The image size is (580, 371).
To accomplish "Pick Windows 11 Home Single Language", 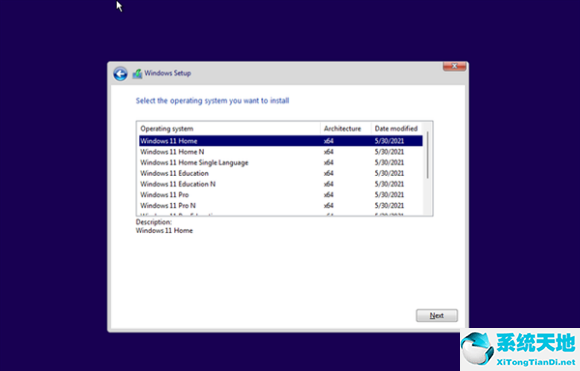I will point(281,162).
